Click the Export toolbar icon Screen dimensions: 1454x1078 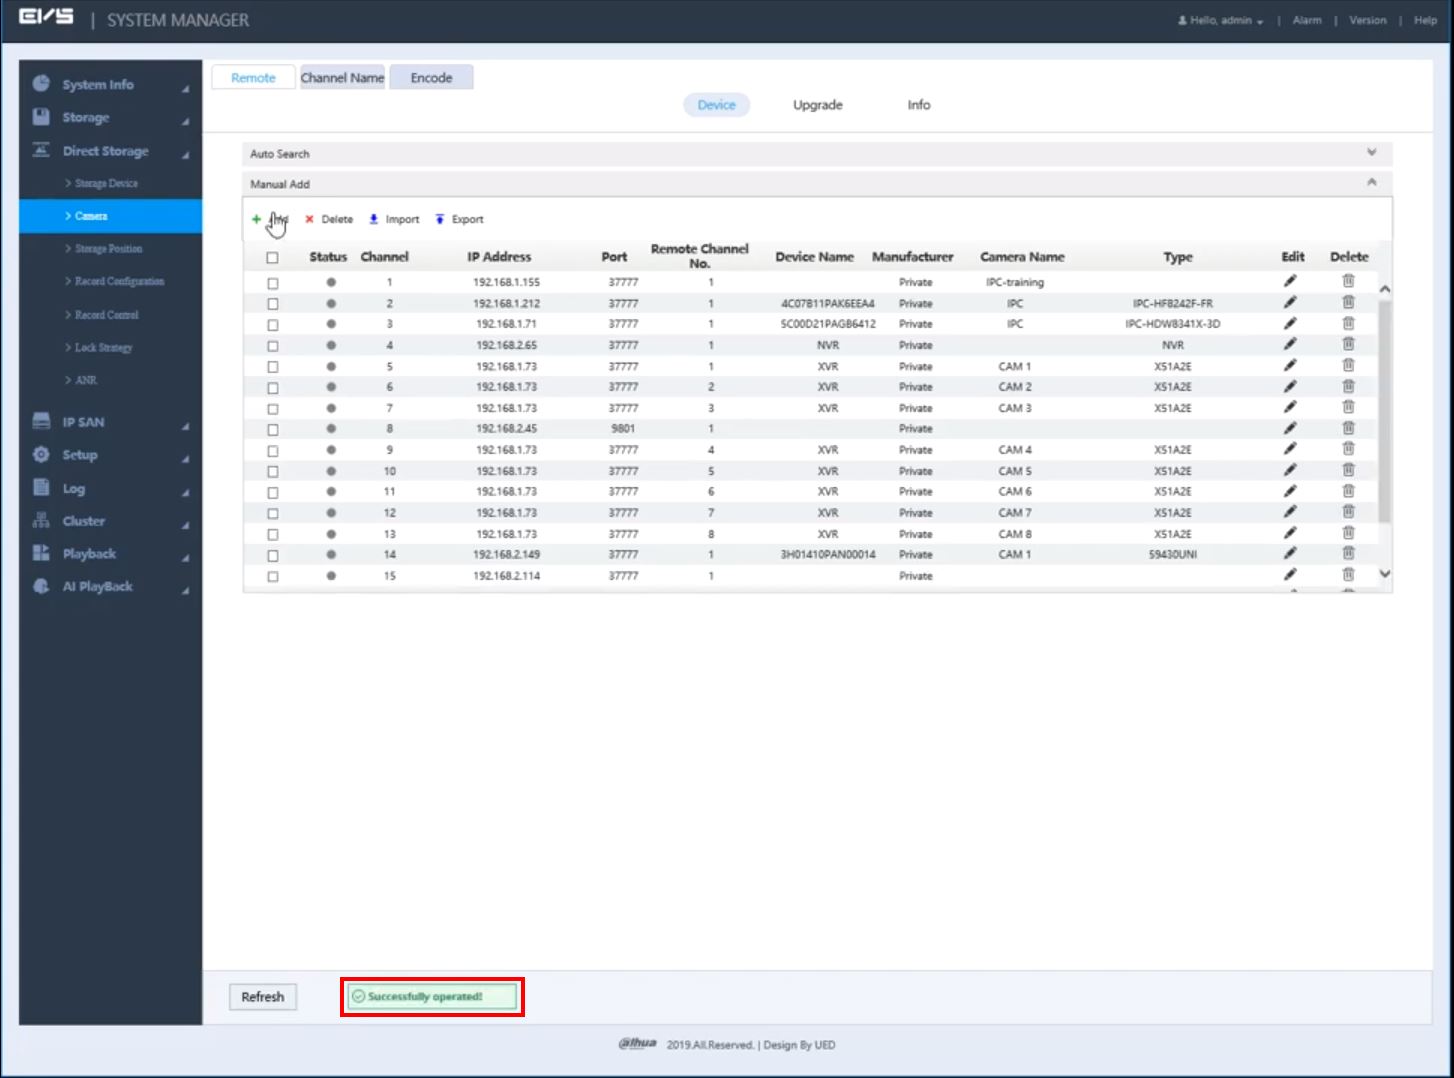(x=439, y=219)
